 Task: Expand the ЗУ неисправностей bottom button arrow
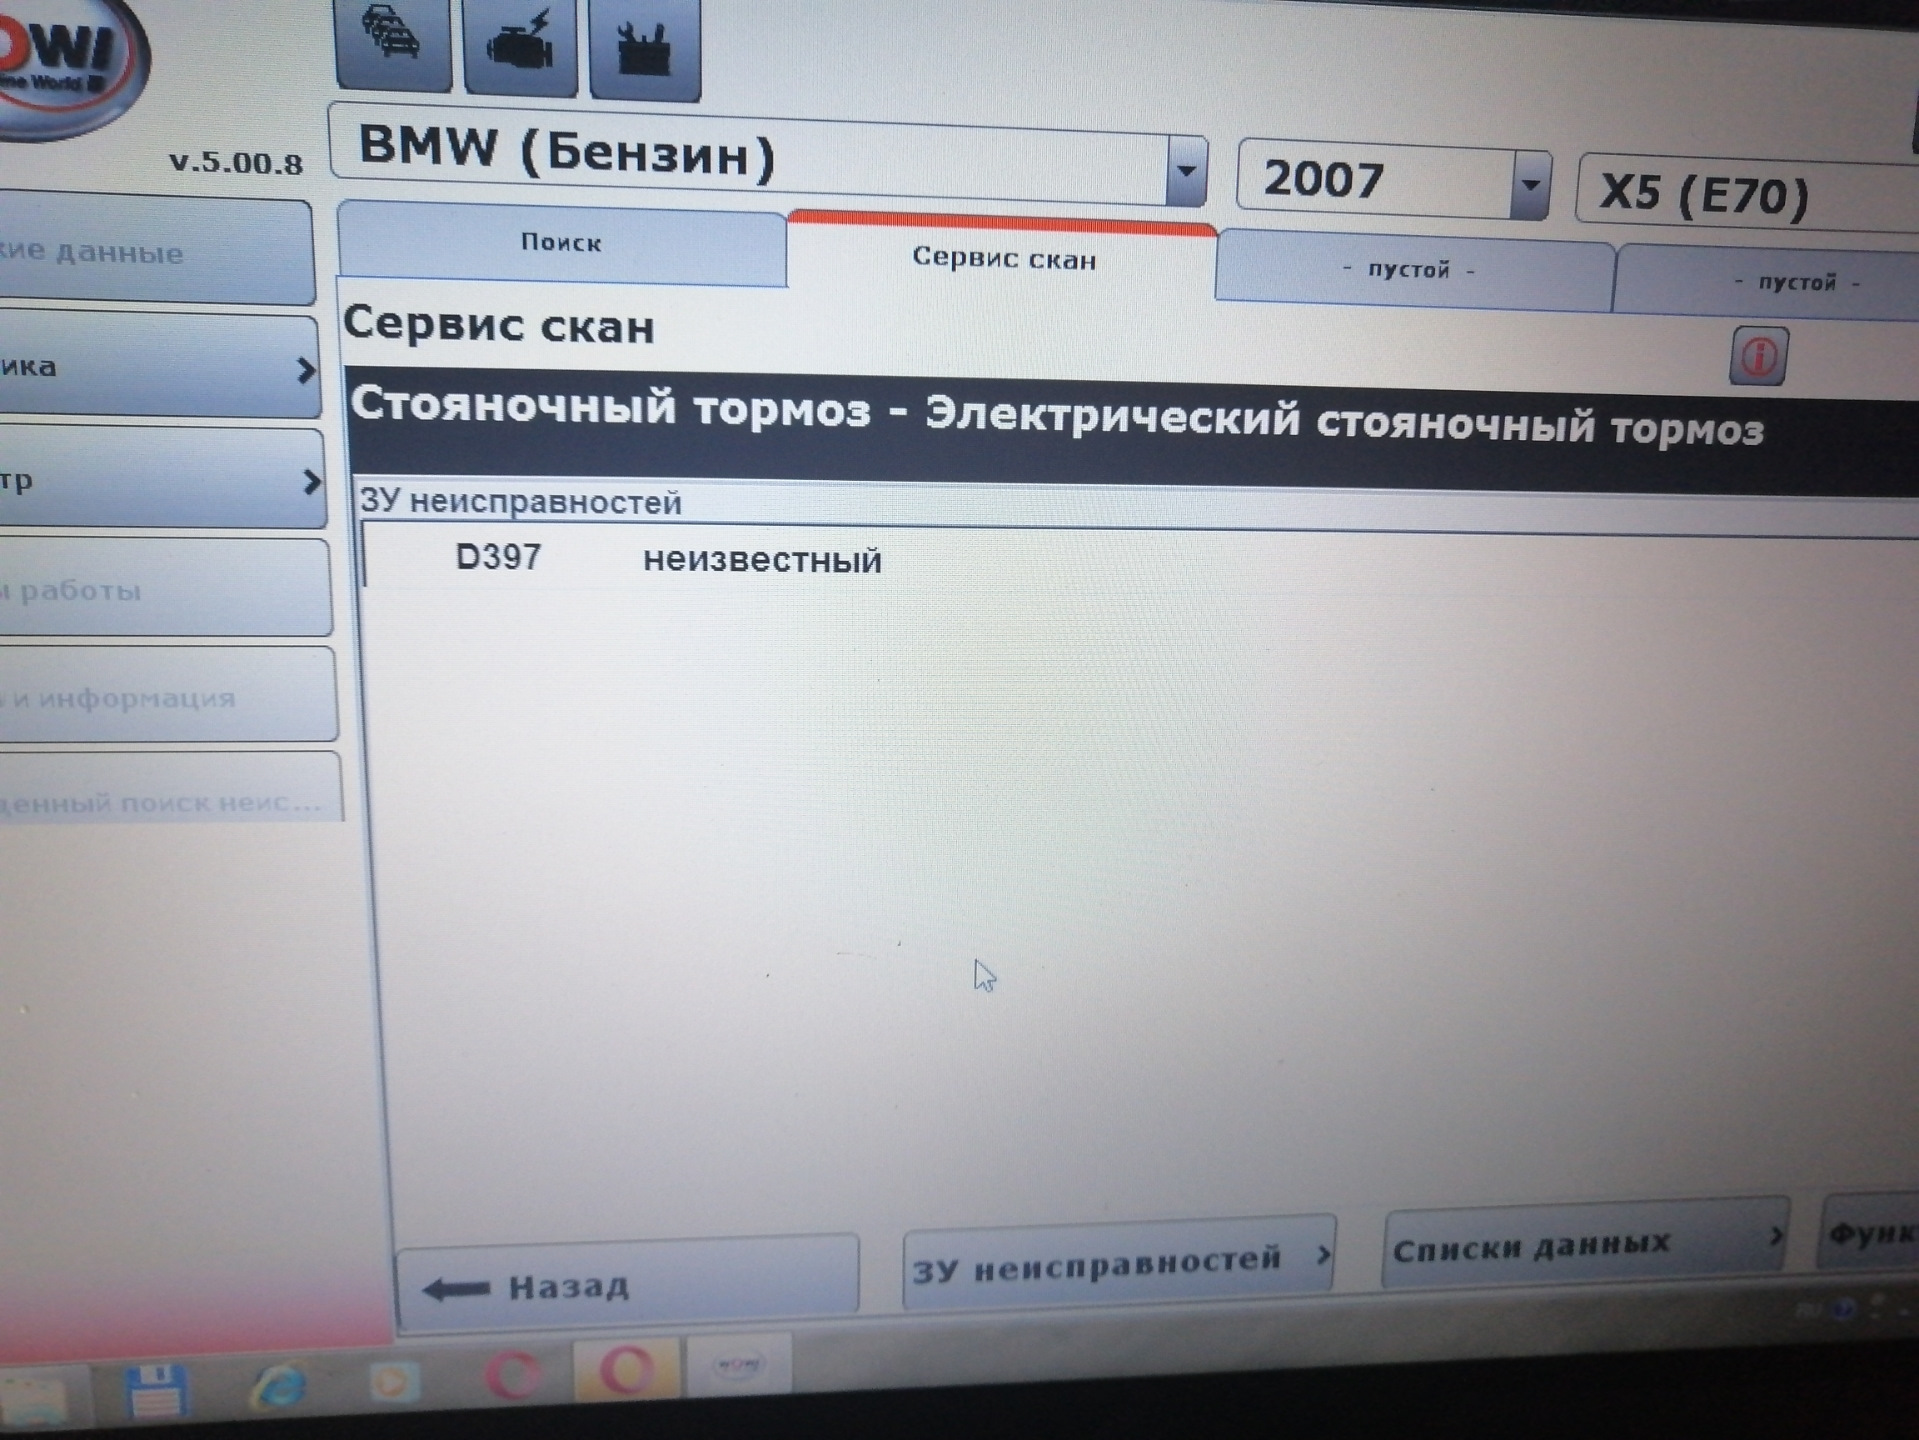[1324, 1255]
